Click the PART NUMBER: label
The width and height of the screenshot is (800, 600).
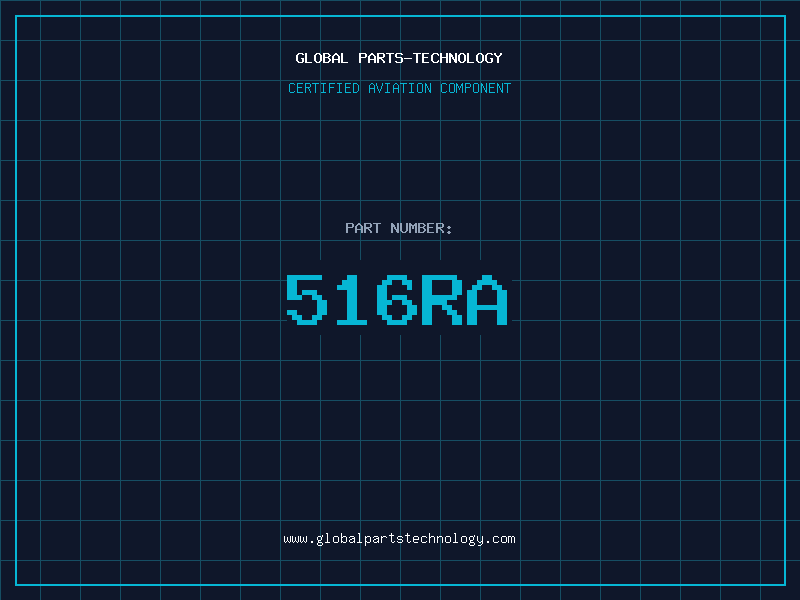[399, 228]
